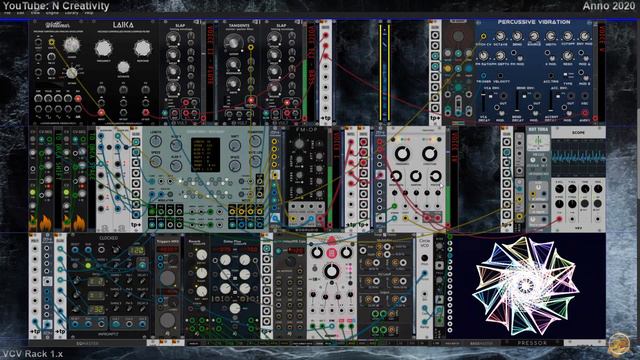This screenshot has width=640, height=360.
Task: Click the Width knob on Percussive Vibration
Action: click(x=550, y=36)
